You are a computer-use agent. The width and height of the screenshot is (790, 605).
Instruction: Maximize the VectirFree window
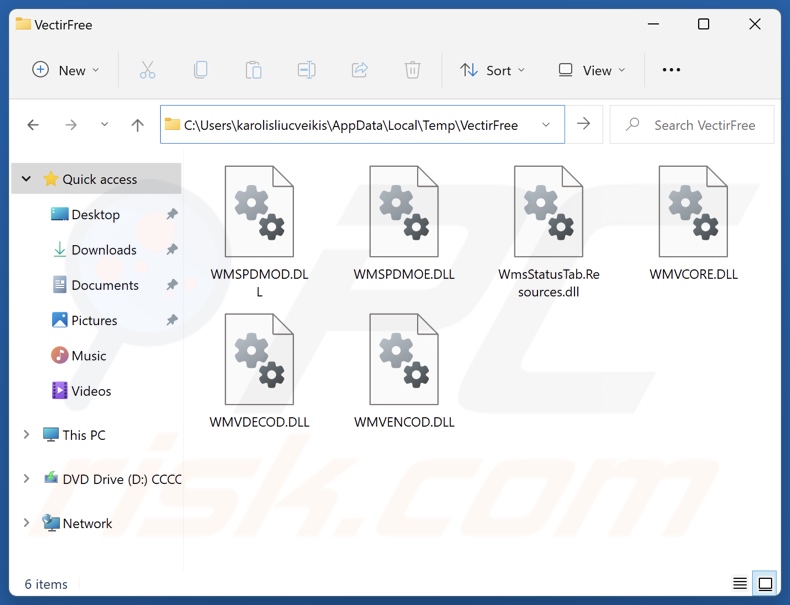(x=703, y=24)
